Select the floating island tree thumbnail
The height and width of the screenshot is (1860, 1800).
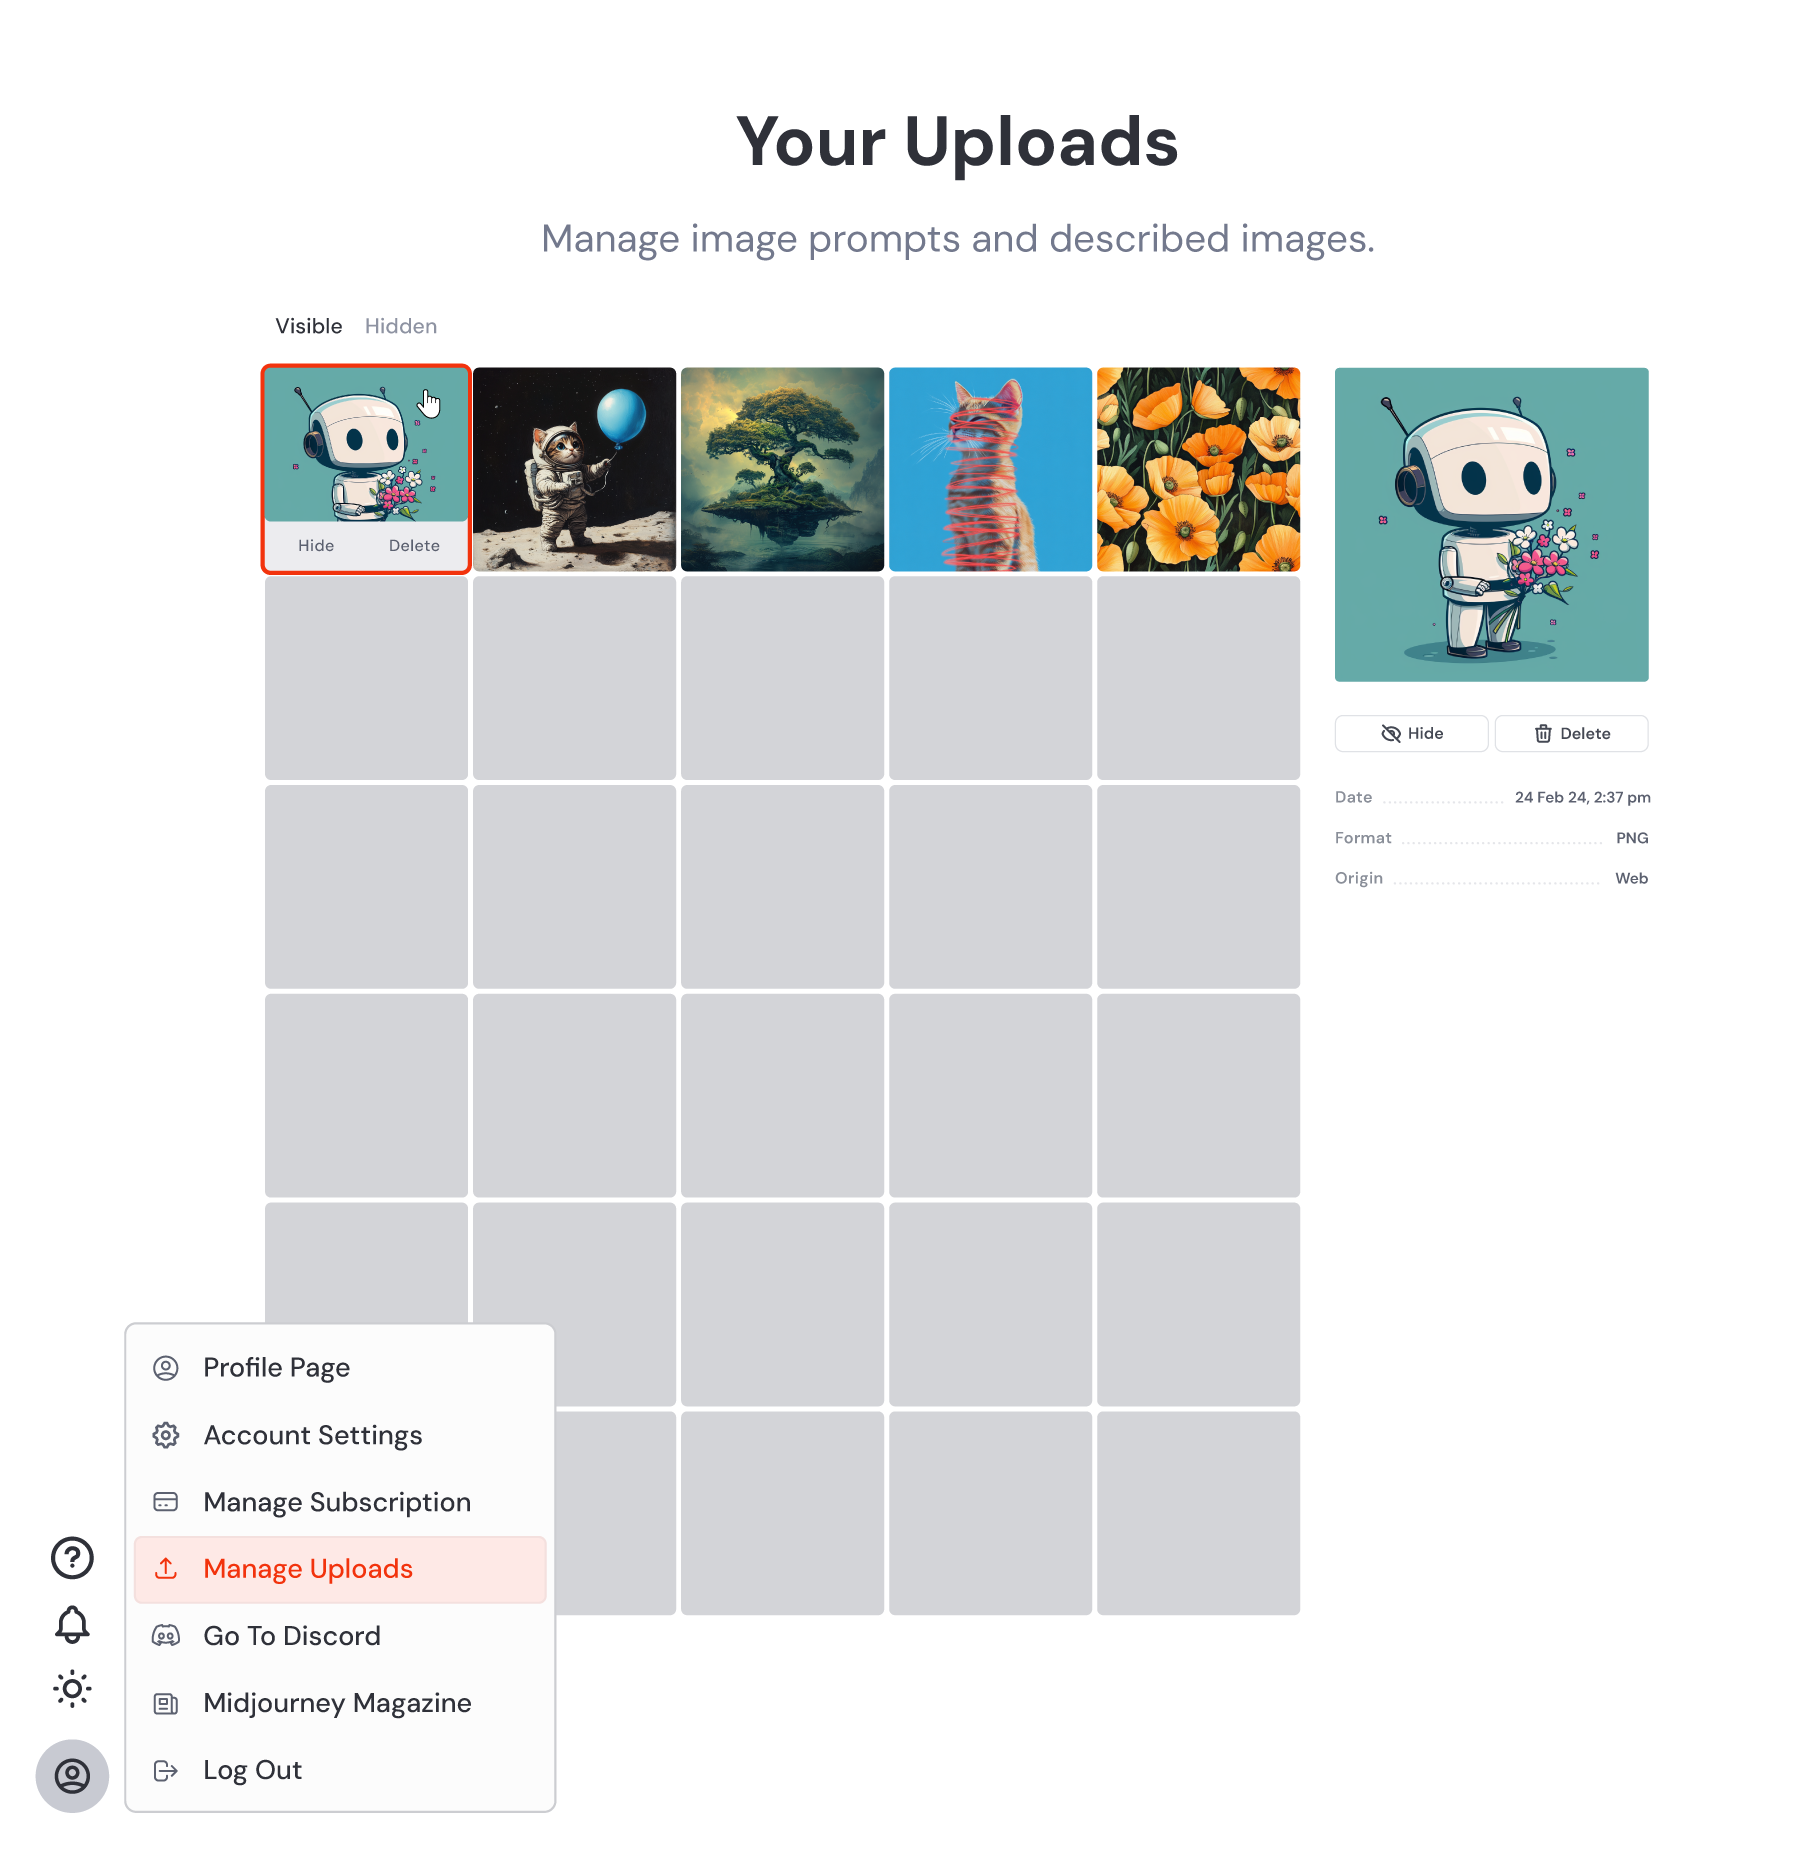(783, 469)
